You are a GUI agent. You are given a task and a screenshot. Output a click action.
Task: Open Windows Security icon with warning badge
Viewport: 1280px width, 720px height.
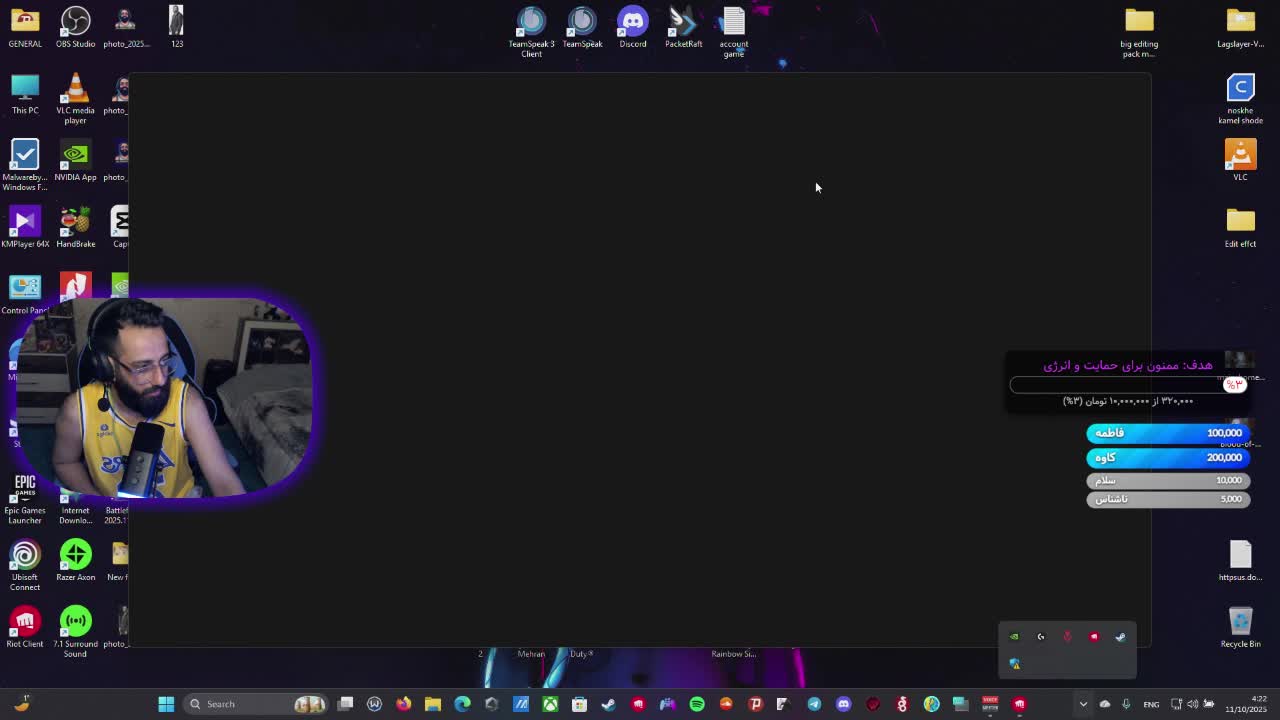coord(1014,664)
